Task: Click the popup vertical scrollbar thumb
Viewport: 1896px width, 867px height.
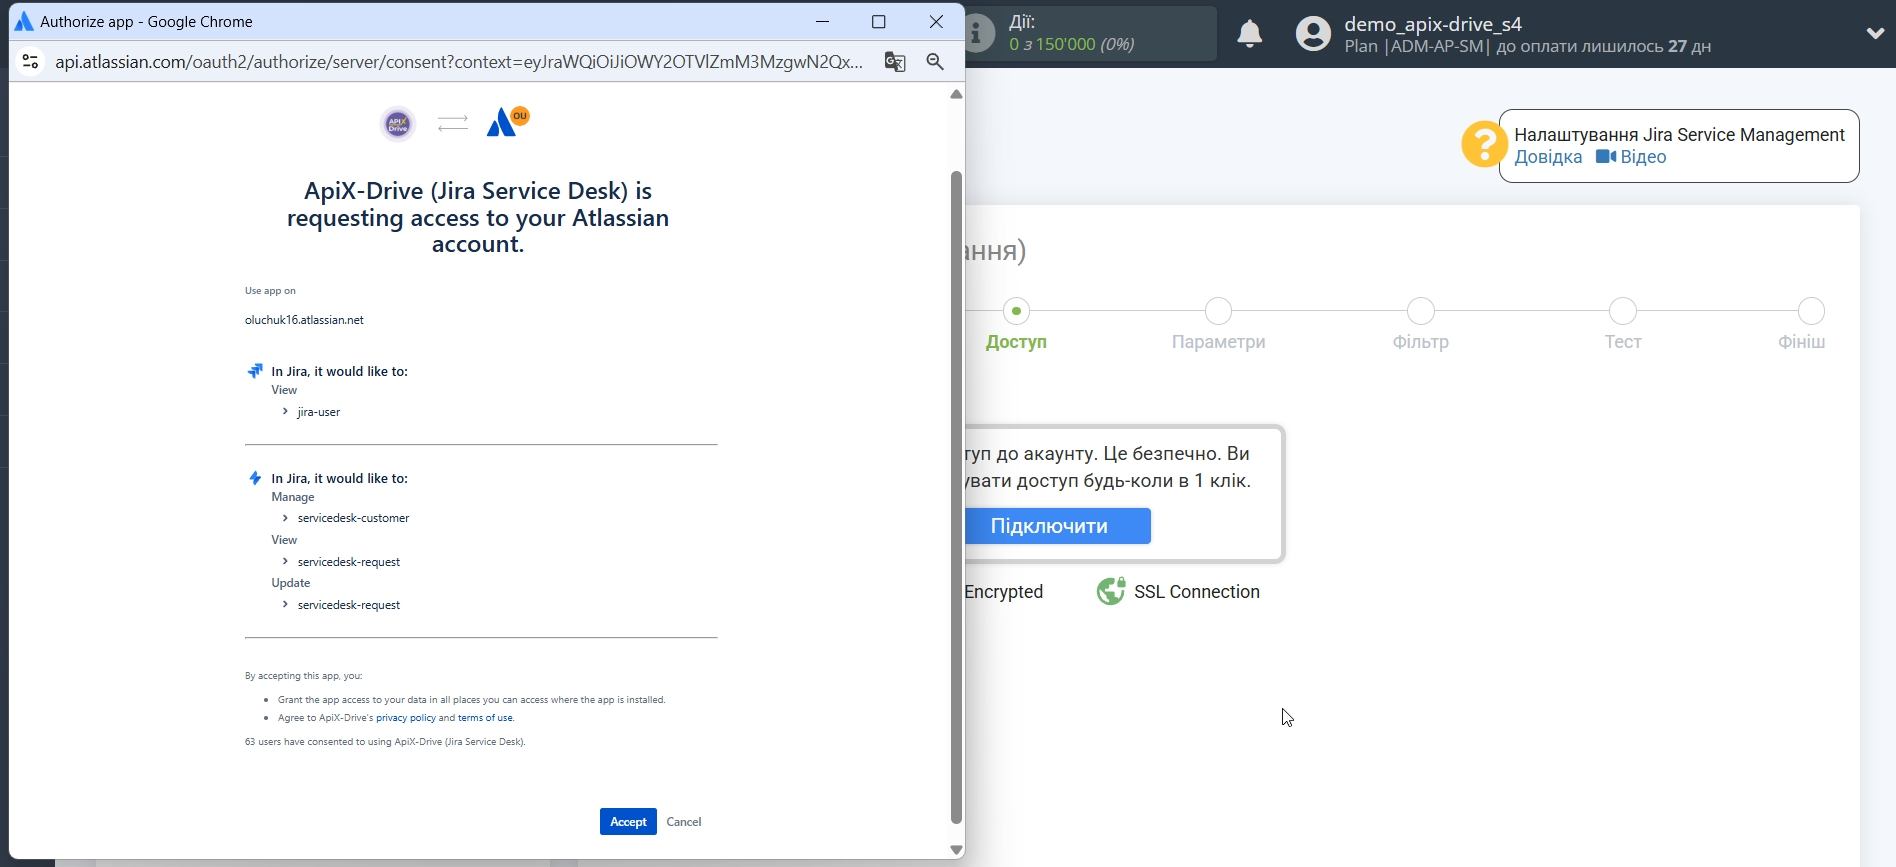Action: 956,497
